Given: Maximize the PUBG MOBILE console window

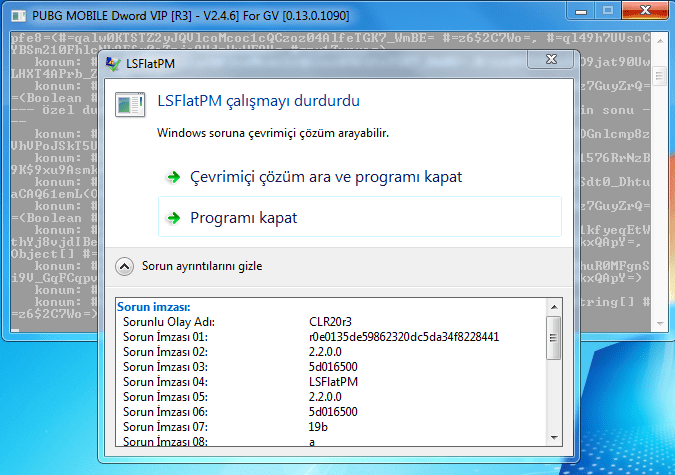Looking at the screenshot, I should (x=608, y=10).
